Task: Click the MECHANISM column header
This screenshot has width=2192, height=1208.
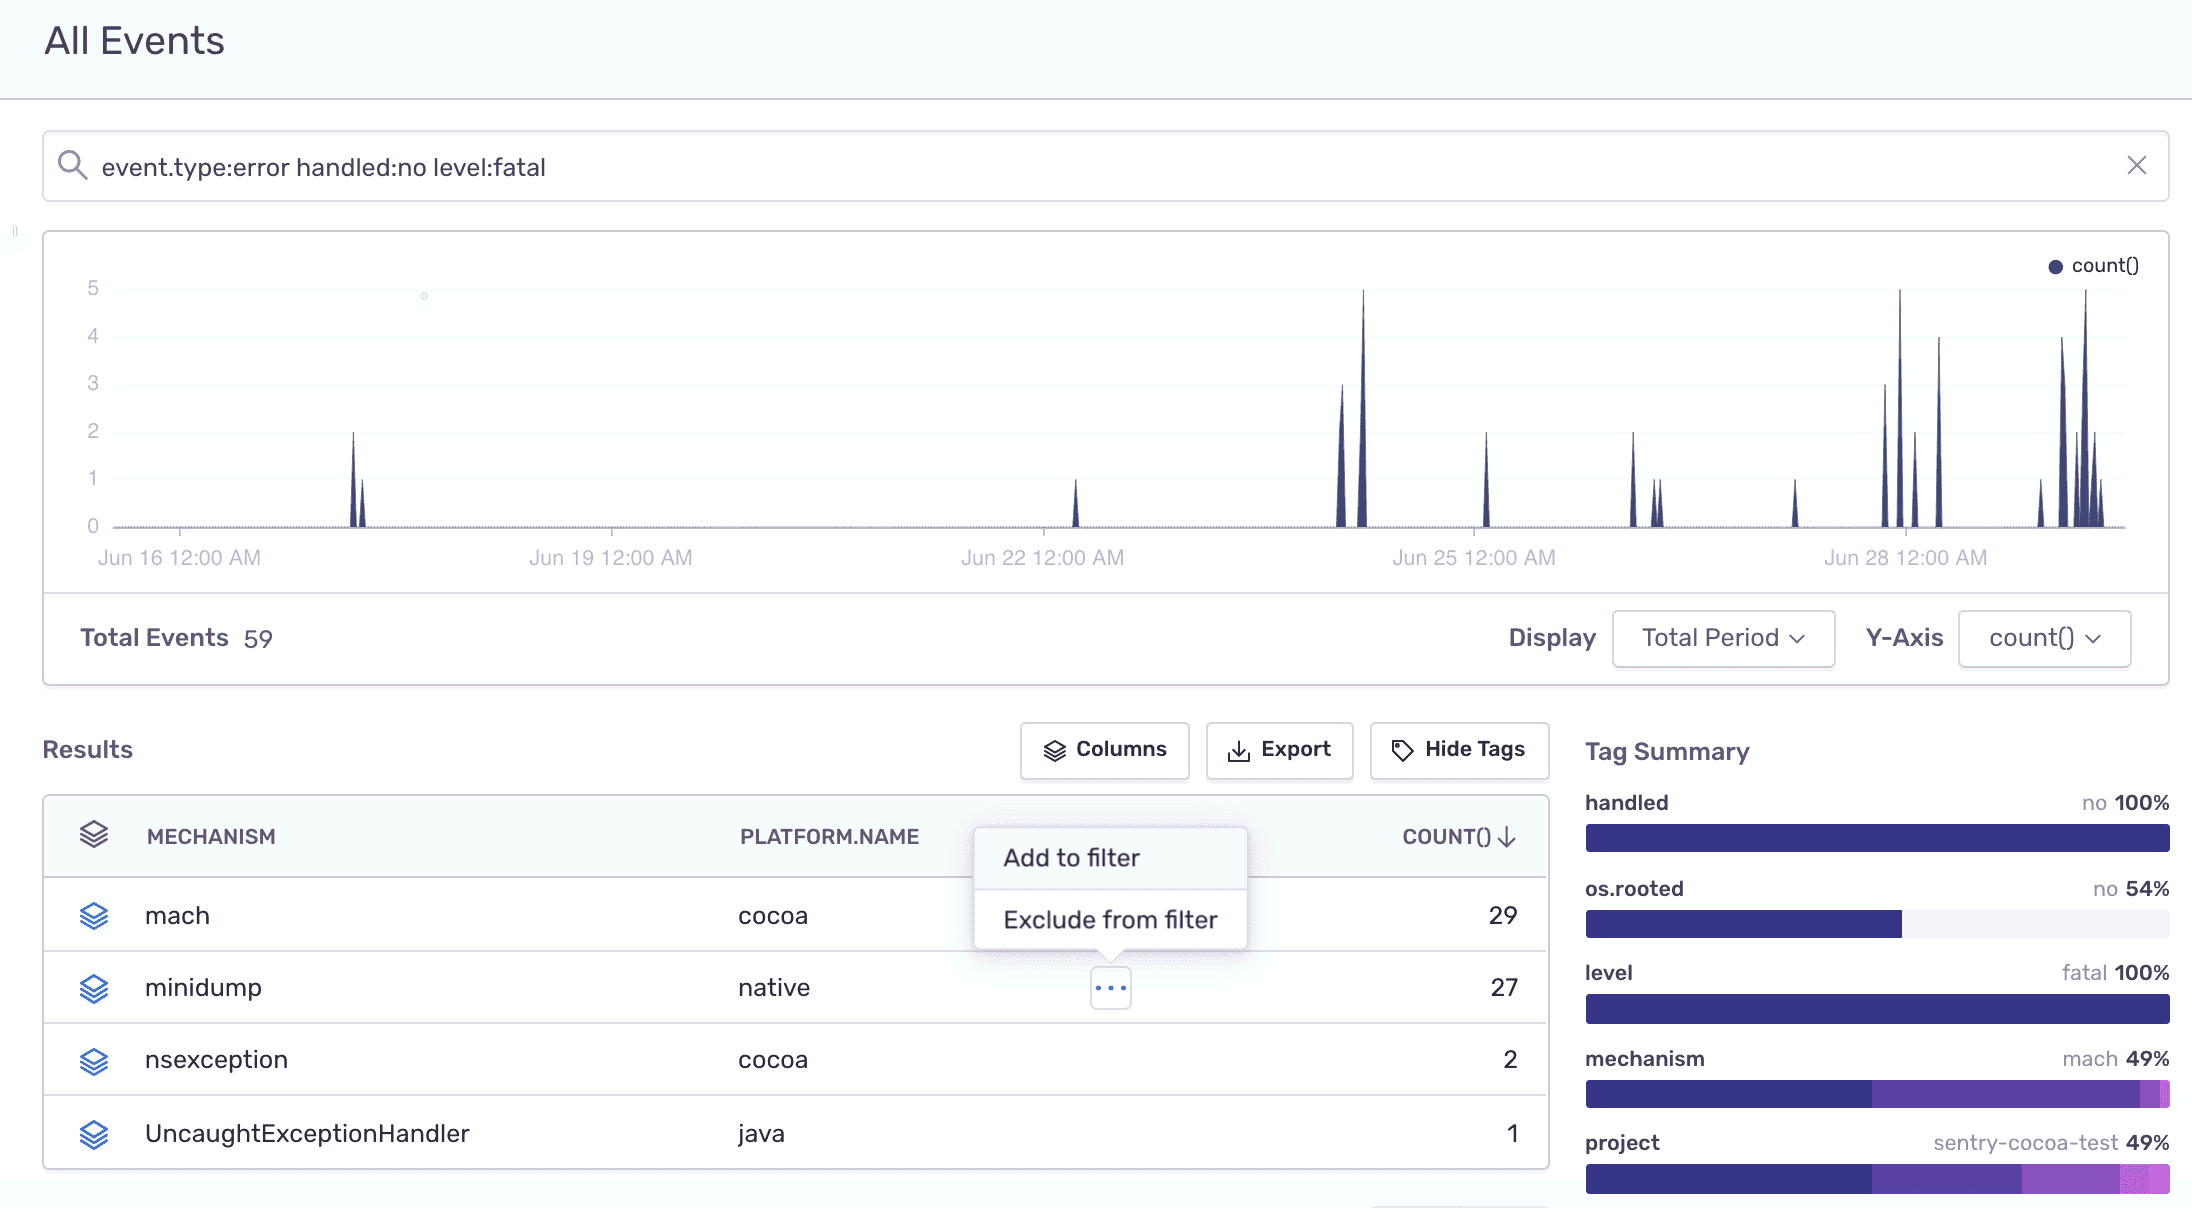Action: pyautogui.click(x=211, y=837)
